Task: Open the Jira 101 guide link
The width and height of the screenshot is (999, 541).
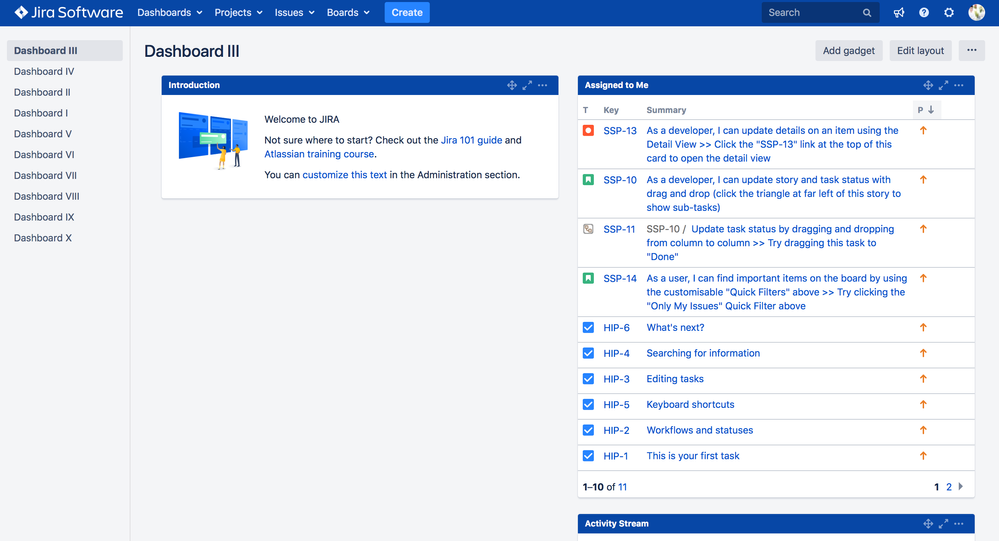Action: (471, 140)
